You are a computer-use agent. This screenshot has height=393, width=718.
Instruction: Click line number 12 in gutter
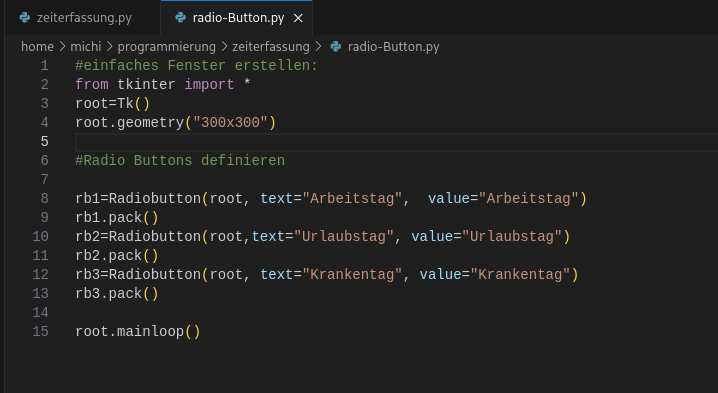coord(40,275)
